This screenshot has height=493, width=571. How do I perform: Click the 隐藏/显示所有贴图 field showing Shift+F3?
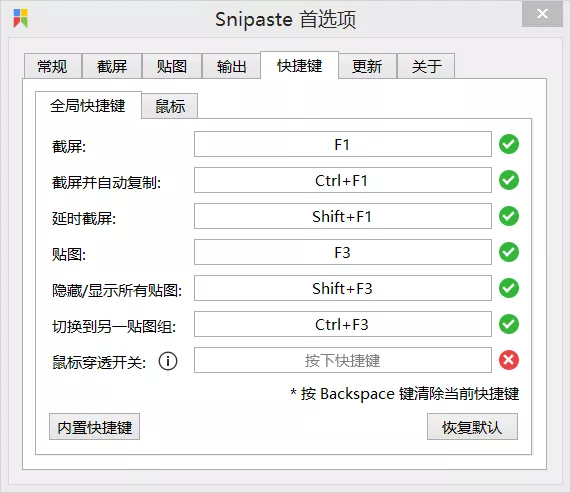(x=343, y=288)
